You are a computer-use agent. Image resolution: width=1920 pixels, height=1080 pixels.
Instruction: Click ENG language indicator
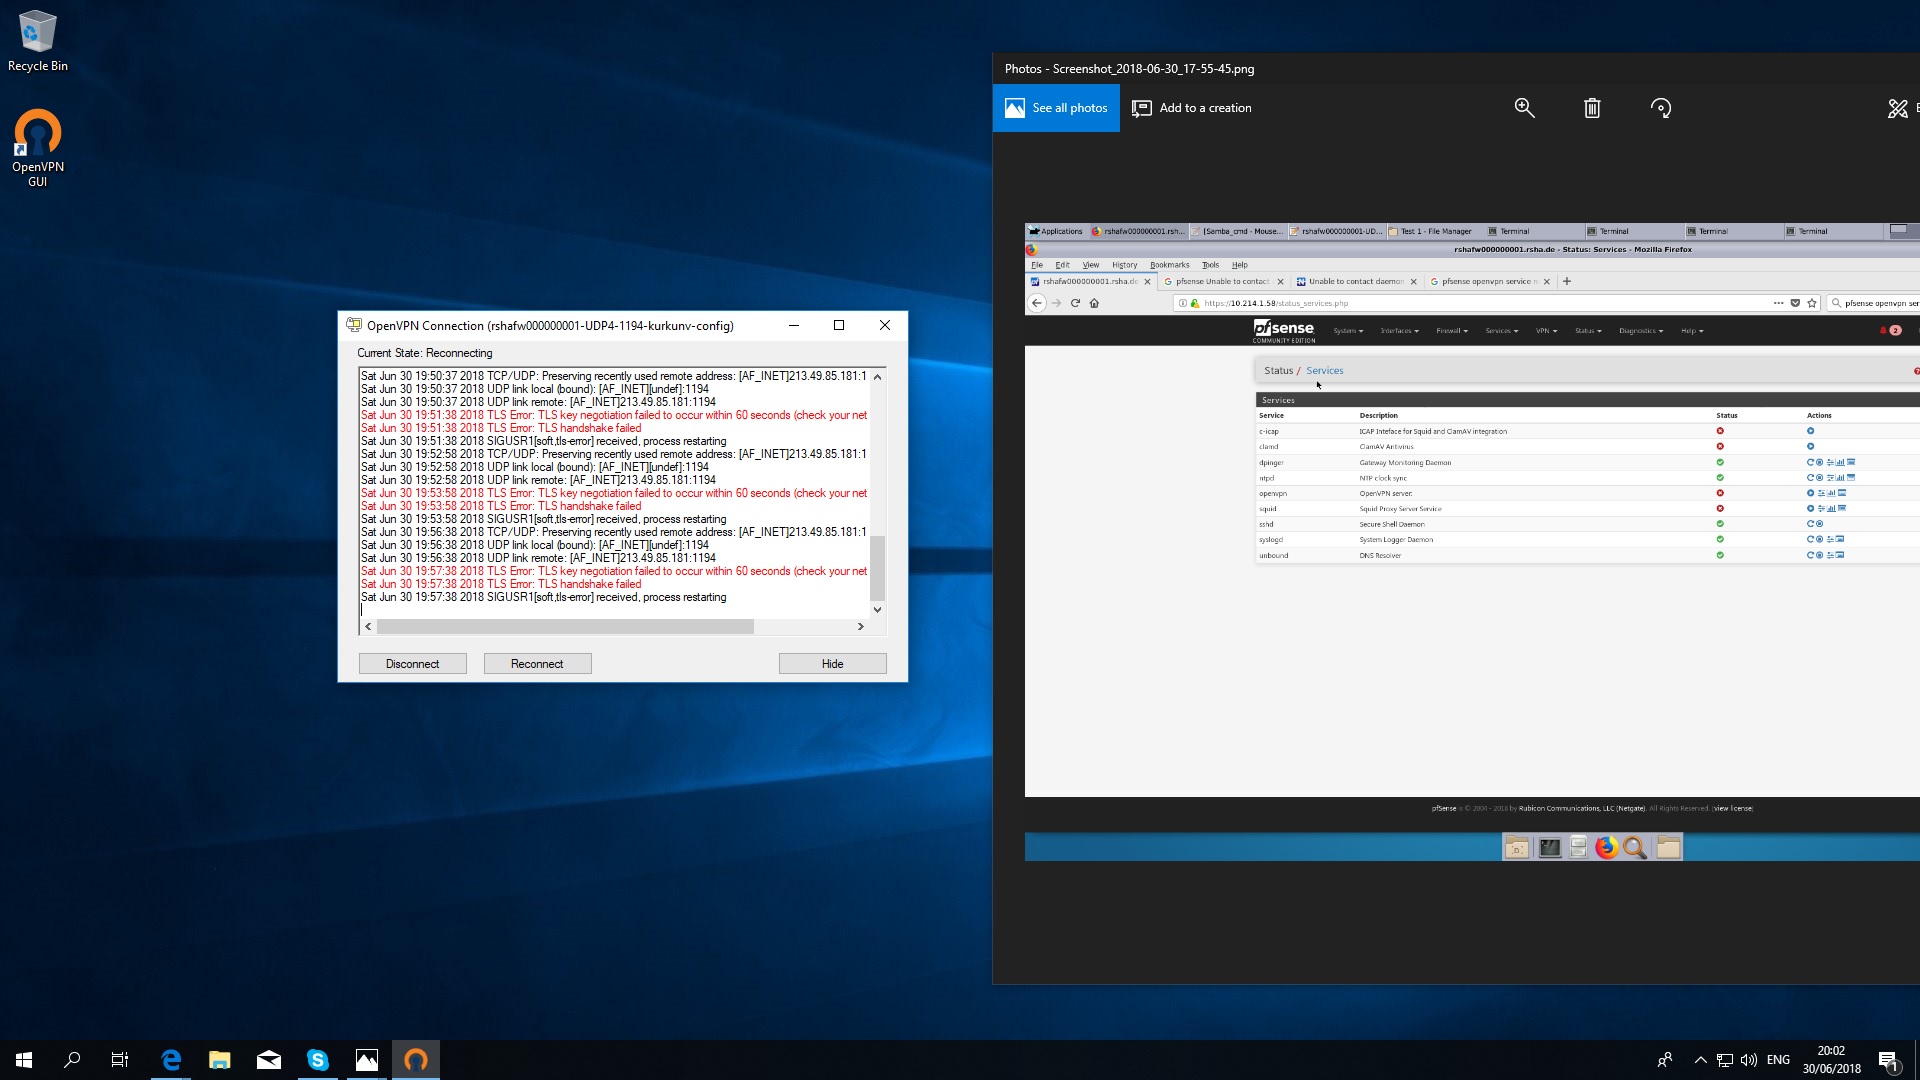click(x=1778, y=1060)
